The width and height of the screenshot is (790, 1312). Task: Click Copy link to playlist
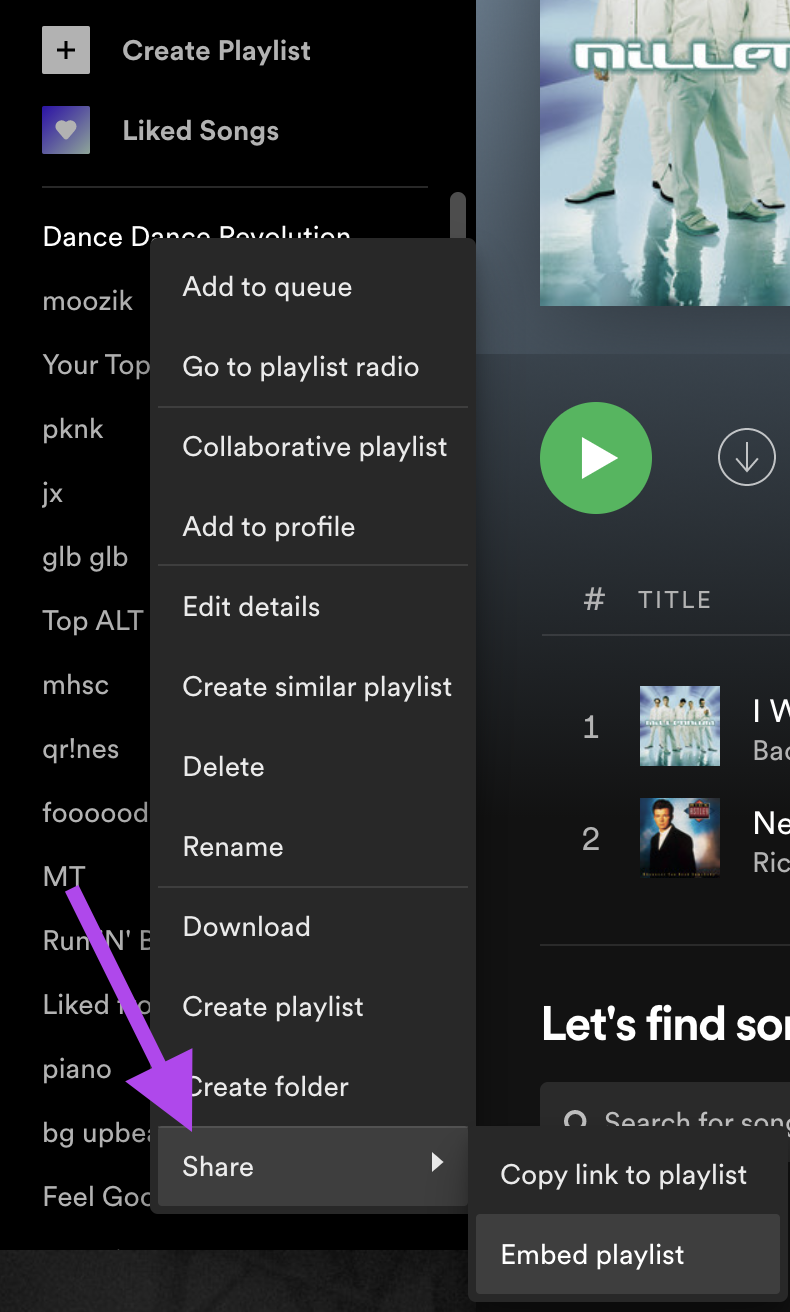click(x=627, y=1175)
